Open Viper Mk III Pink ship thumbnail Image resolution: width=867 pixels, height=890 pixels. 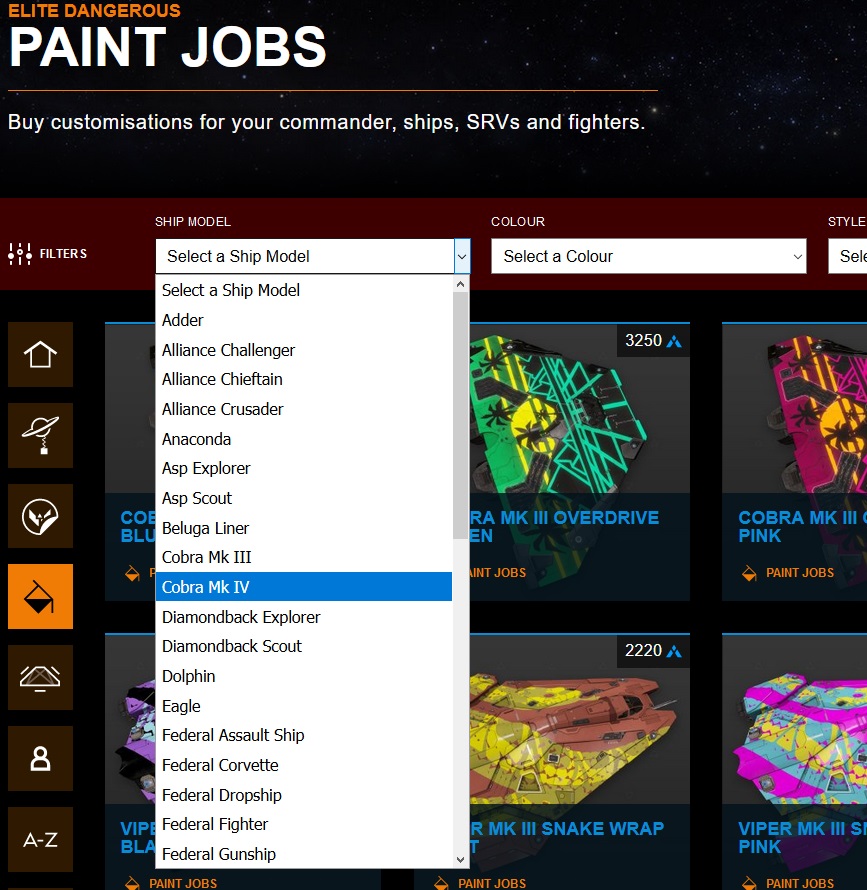(794, 719)
